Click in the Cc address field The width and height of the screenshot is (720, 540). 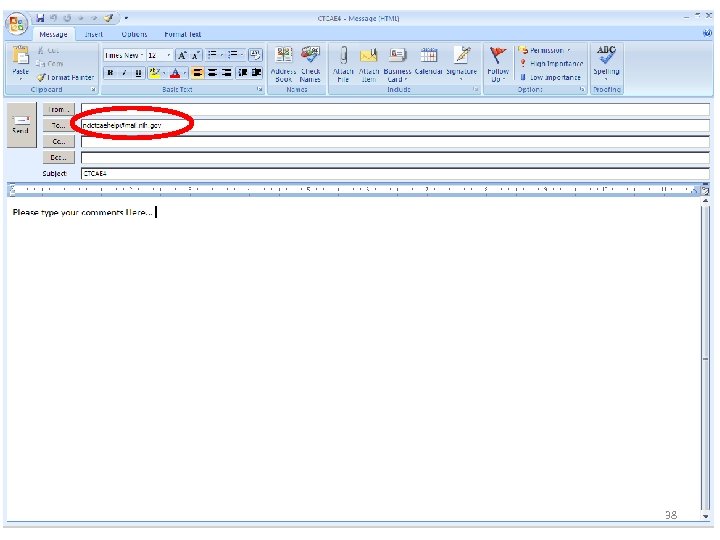[x=395, y=141]
